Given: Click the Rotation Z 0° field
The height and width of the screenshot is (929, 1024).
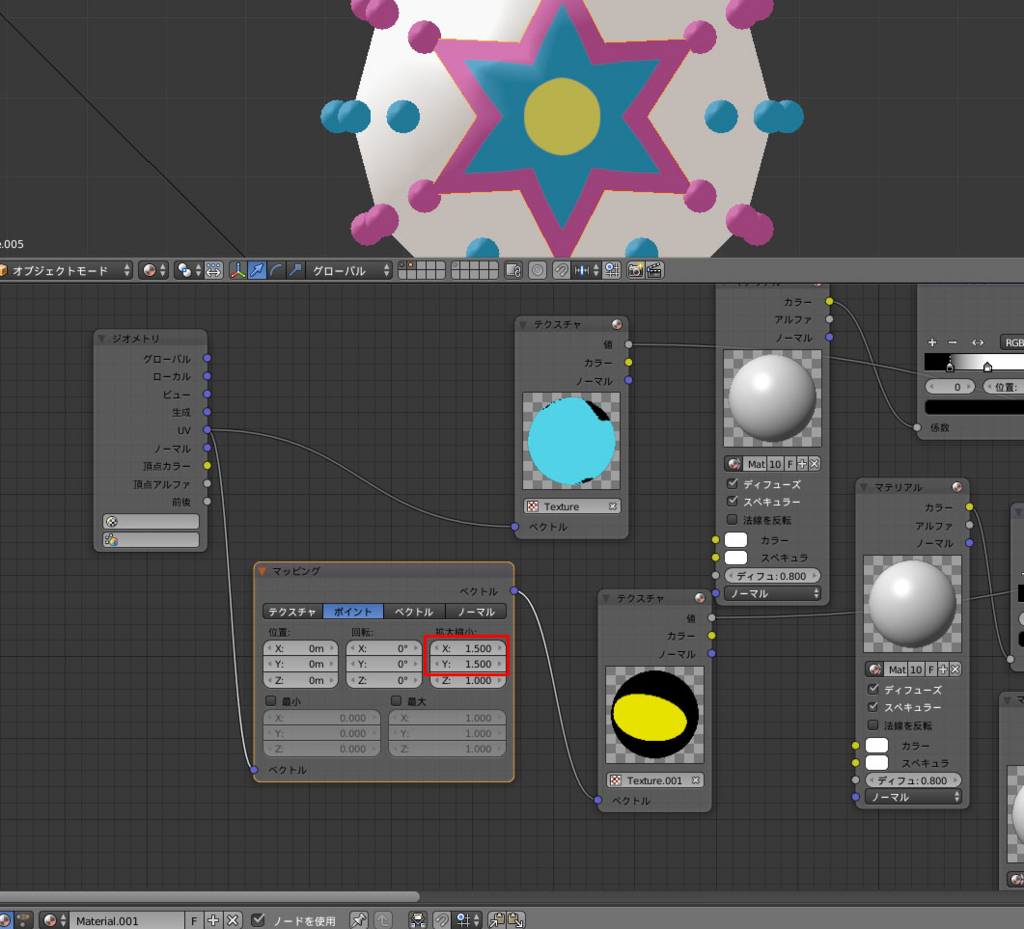Looking at the screenshot, I should tap(385, 680).
